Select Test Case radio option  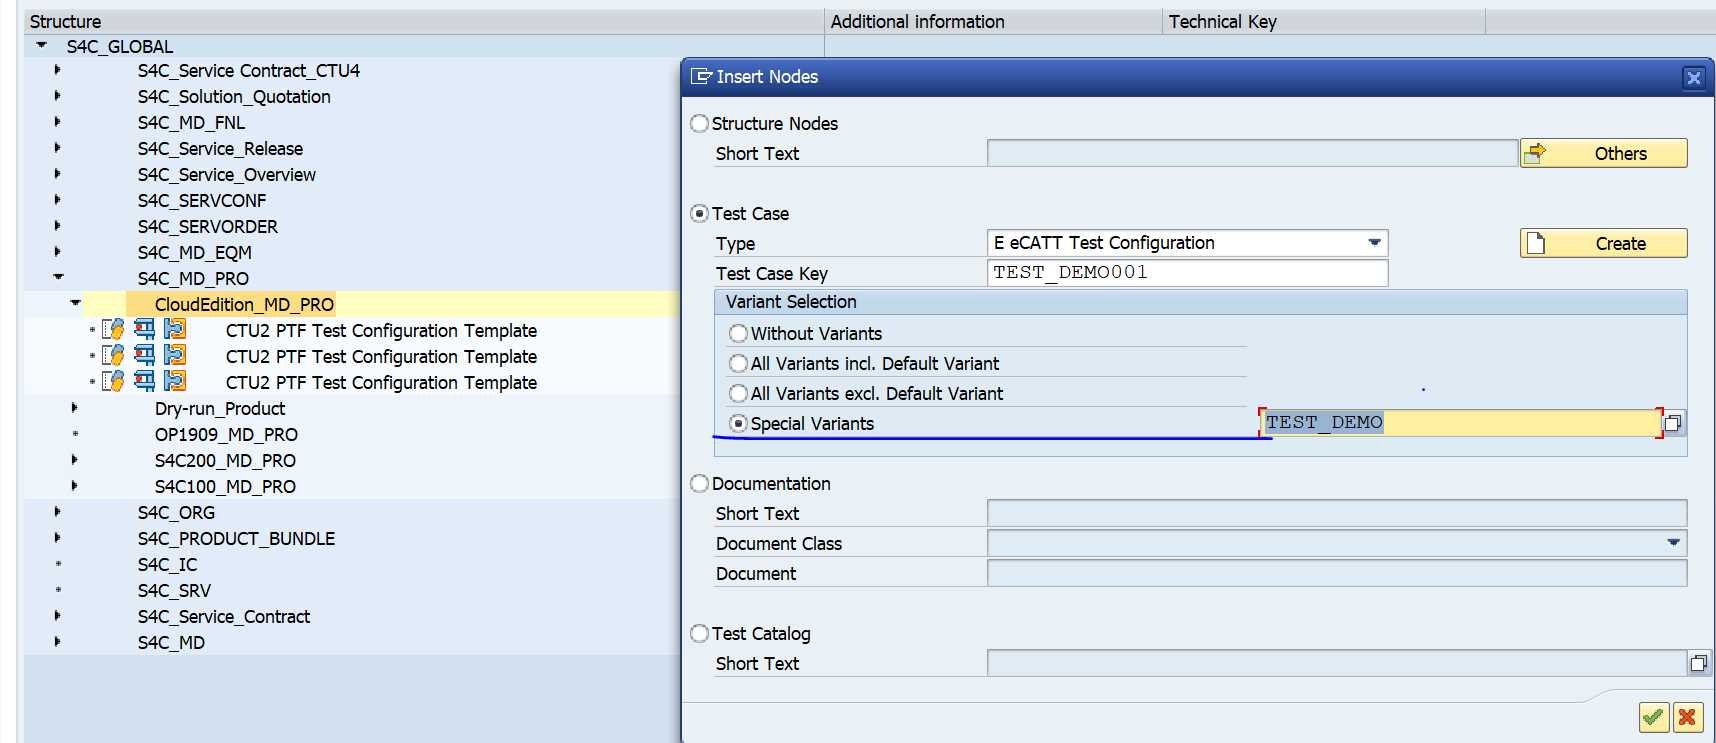700,214
